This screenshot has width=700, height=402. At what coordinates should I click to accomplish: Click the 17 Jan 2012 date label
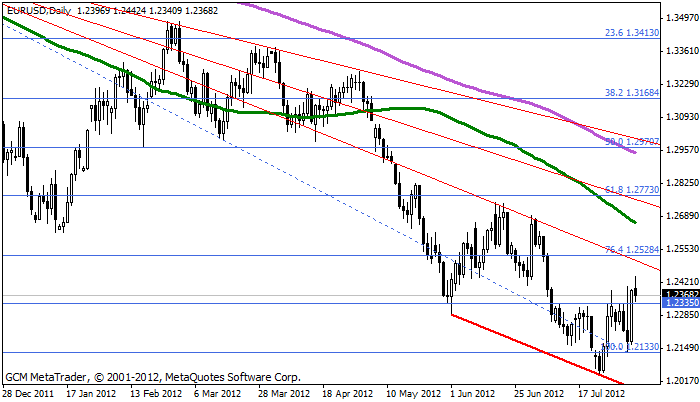(91, 394)
